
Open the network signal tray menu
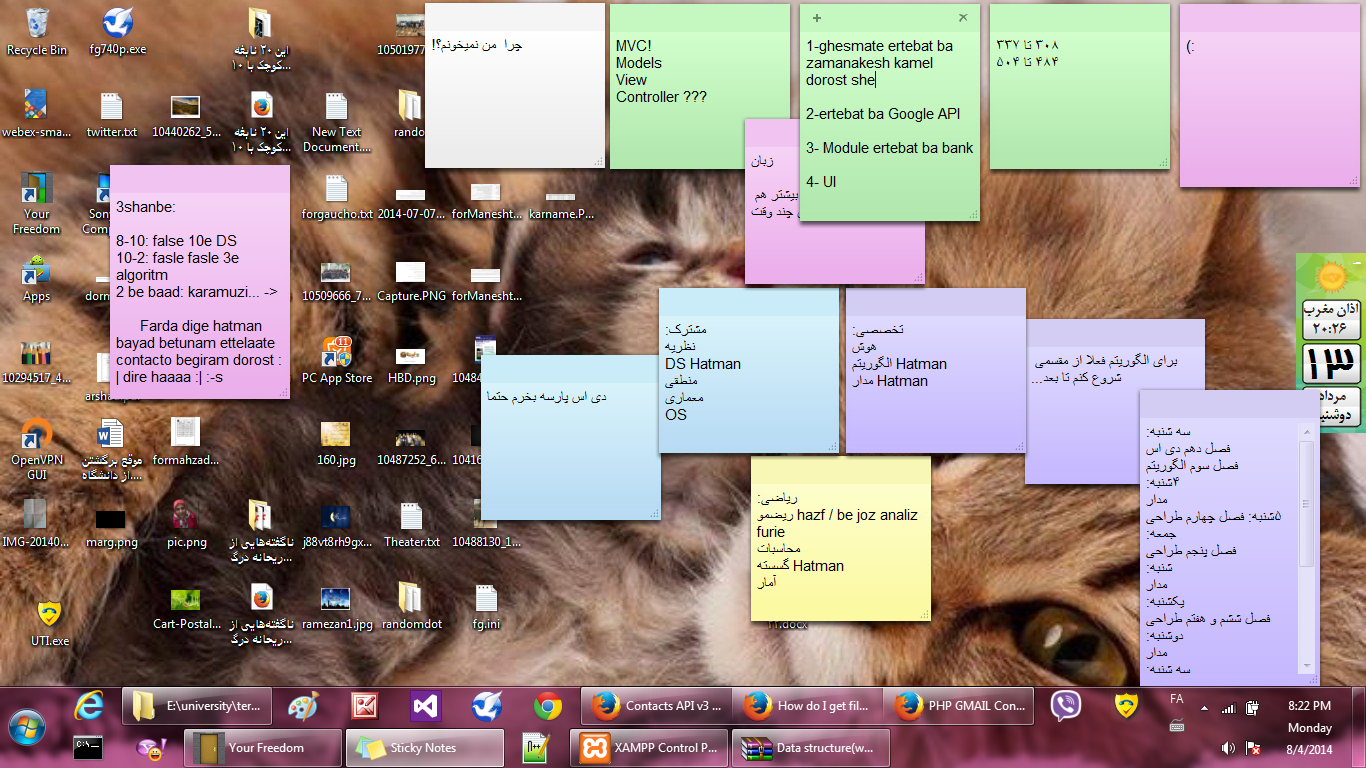(1228, 708)
